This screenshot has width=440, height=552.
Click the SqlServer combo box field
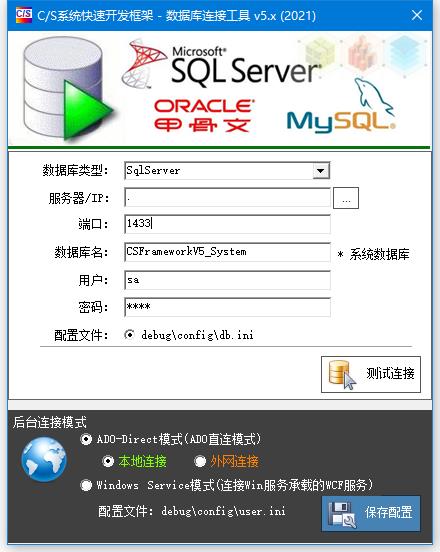tap(227, 171)
